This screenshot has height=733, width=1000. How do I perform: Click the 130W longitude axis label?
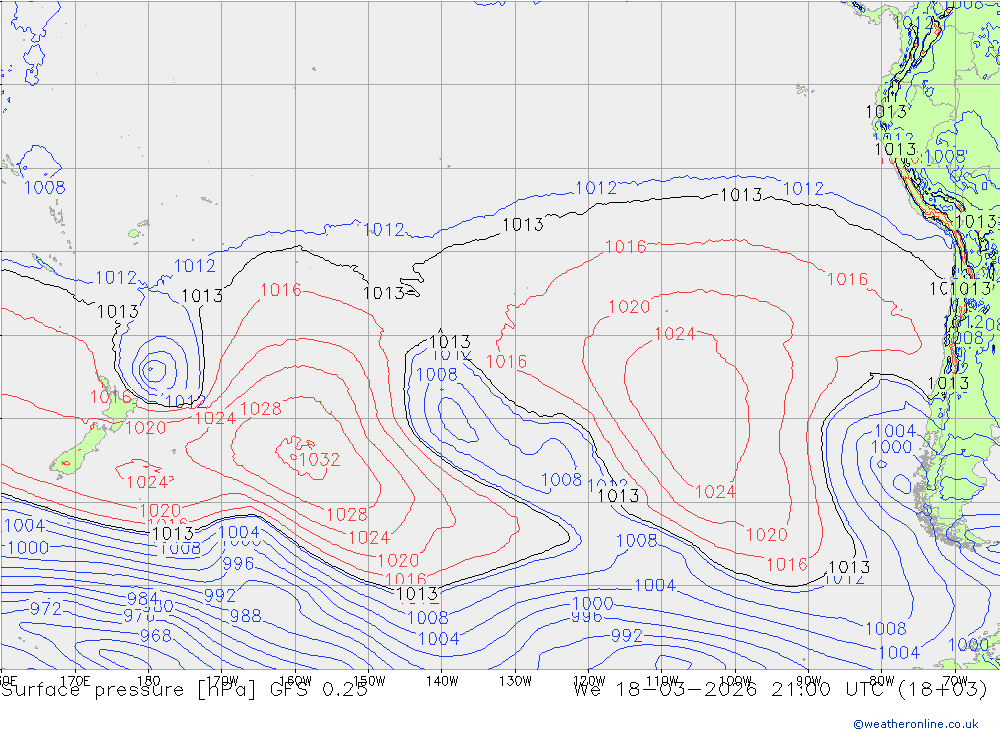(x=515, y=681)
